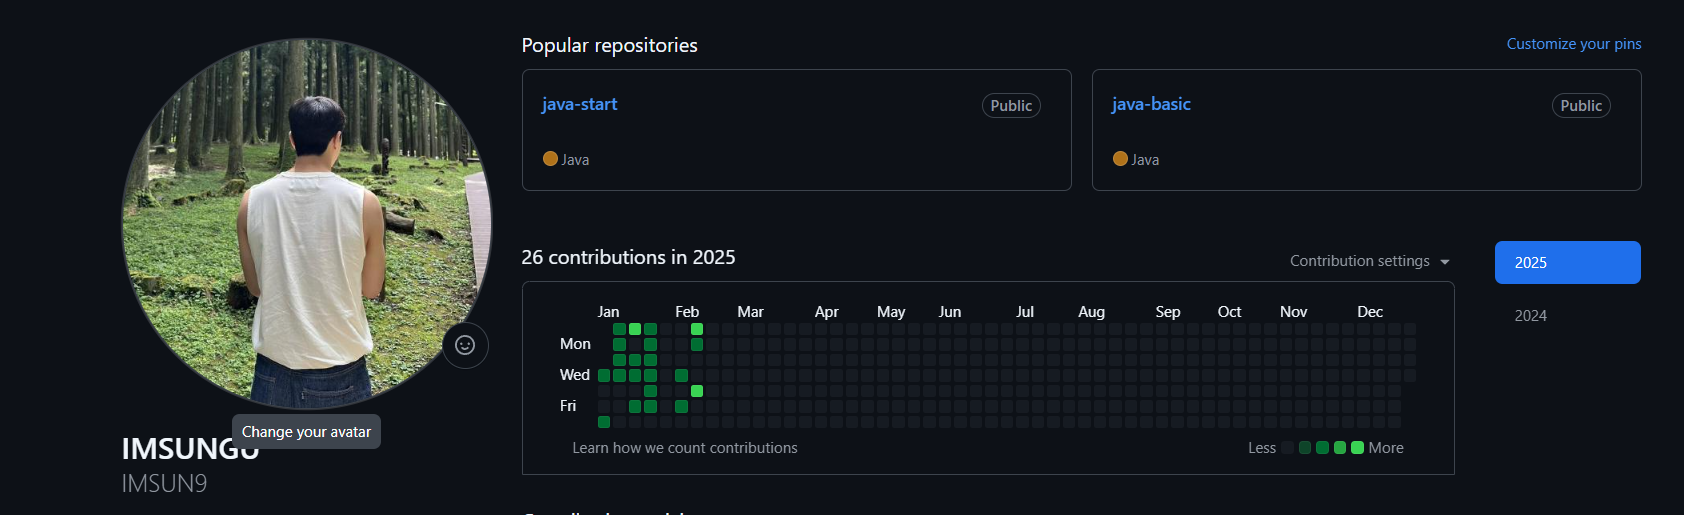Select the bright green Thursday cell in February

coord(697,391)
